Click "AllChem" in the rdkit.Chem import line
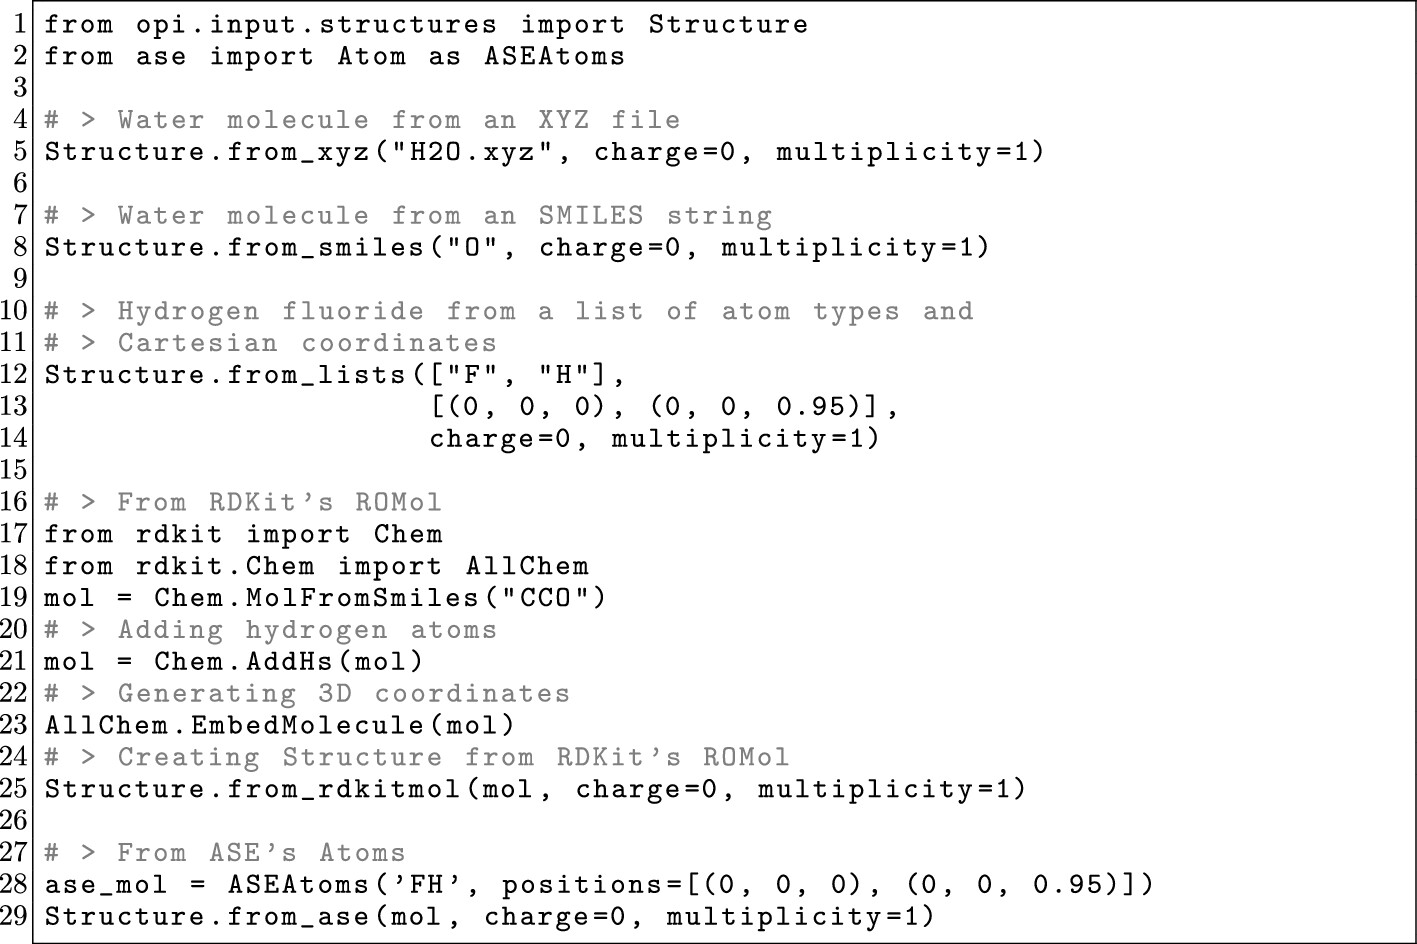 point(527,566)
